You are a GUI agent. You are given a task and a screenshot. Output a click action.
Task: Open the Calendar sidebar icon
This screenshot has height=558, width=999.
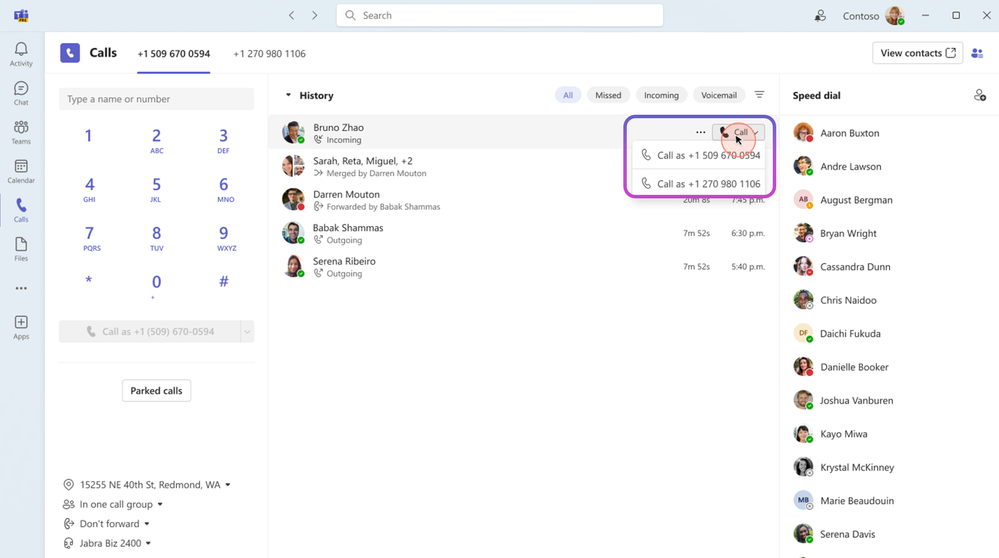point(21,171)
